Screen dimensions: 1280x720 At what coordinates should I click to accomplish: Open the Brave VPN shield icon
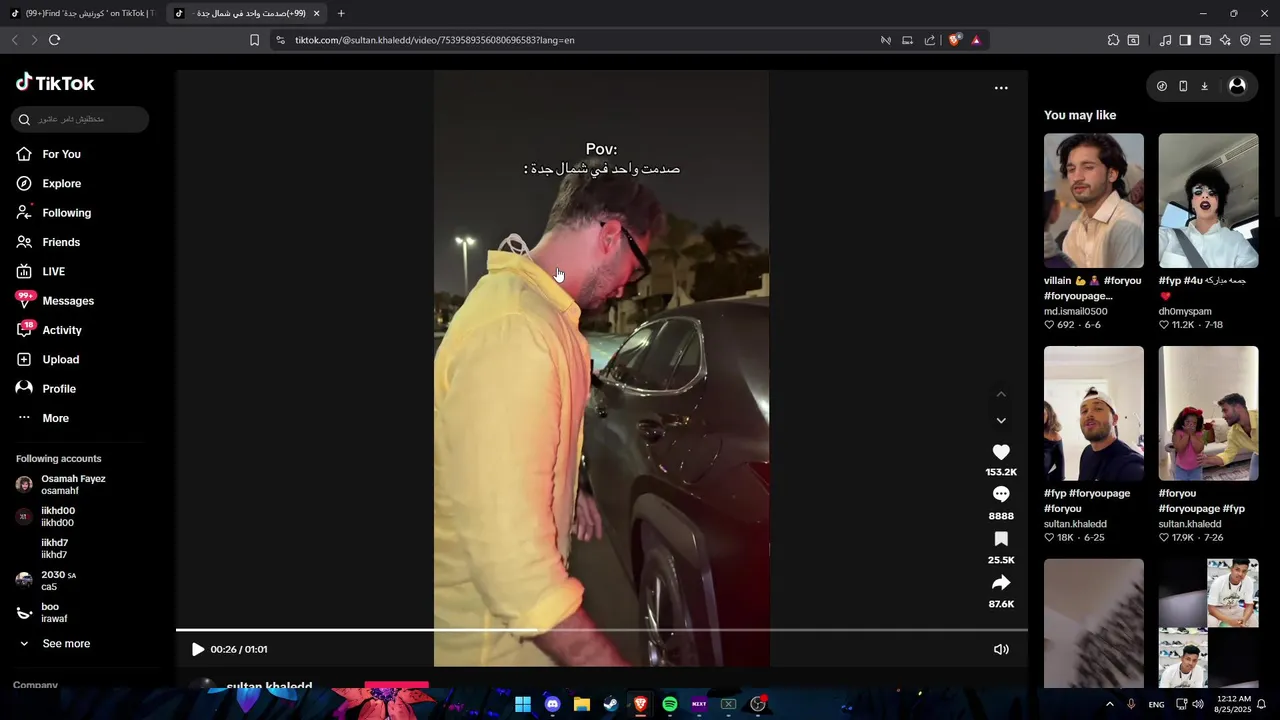click(x=1245, y=40)
